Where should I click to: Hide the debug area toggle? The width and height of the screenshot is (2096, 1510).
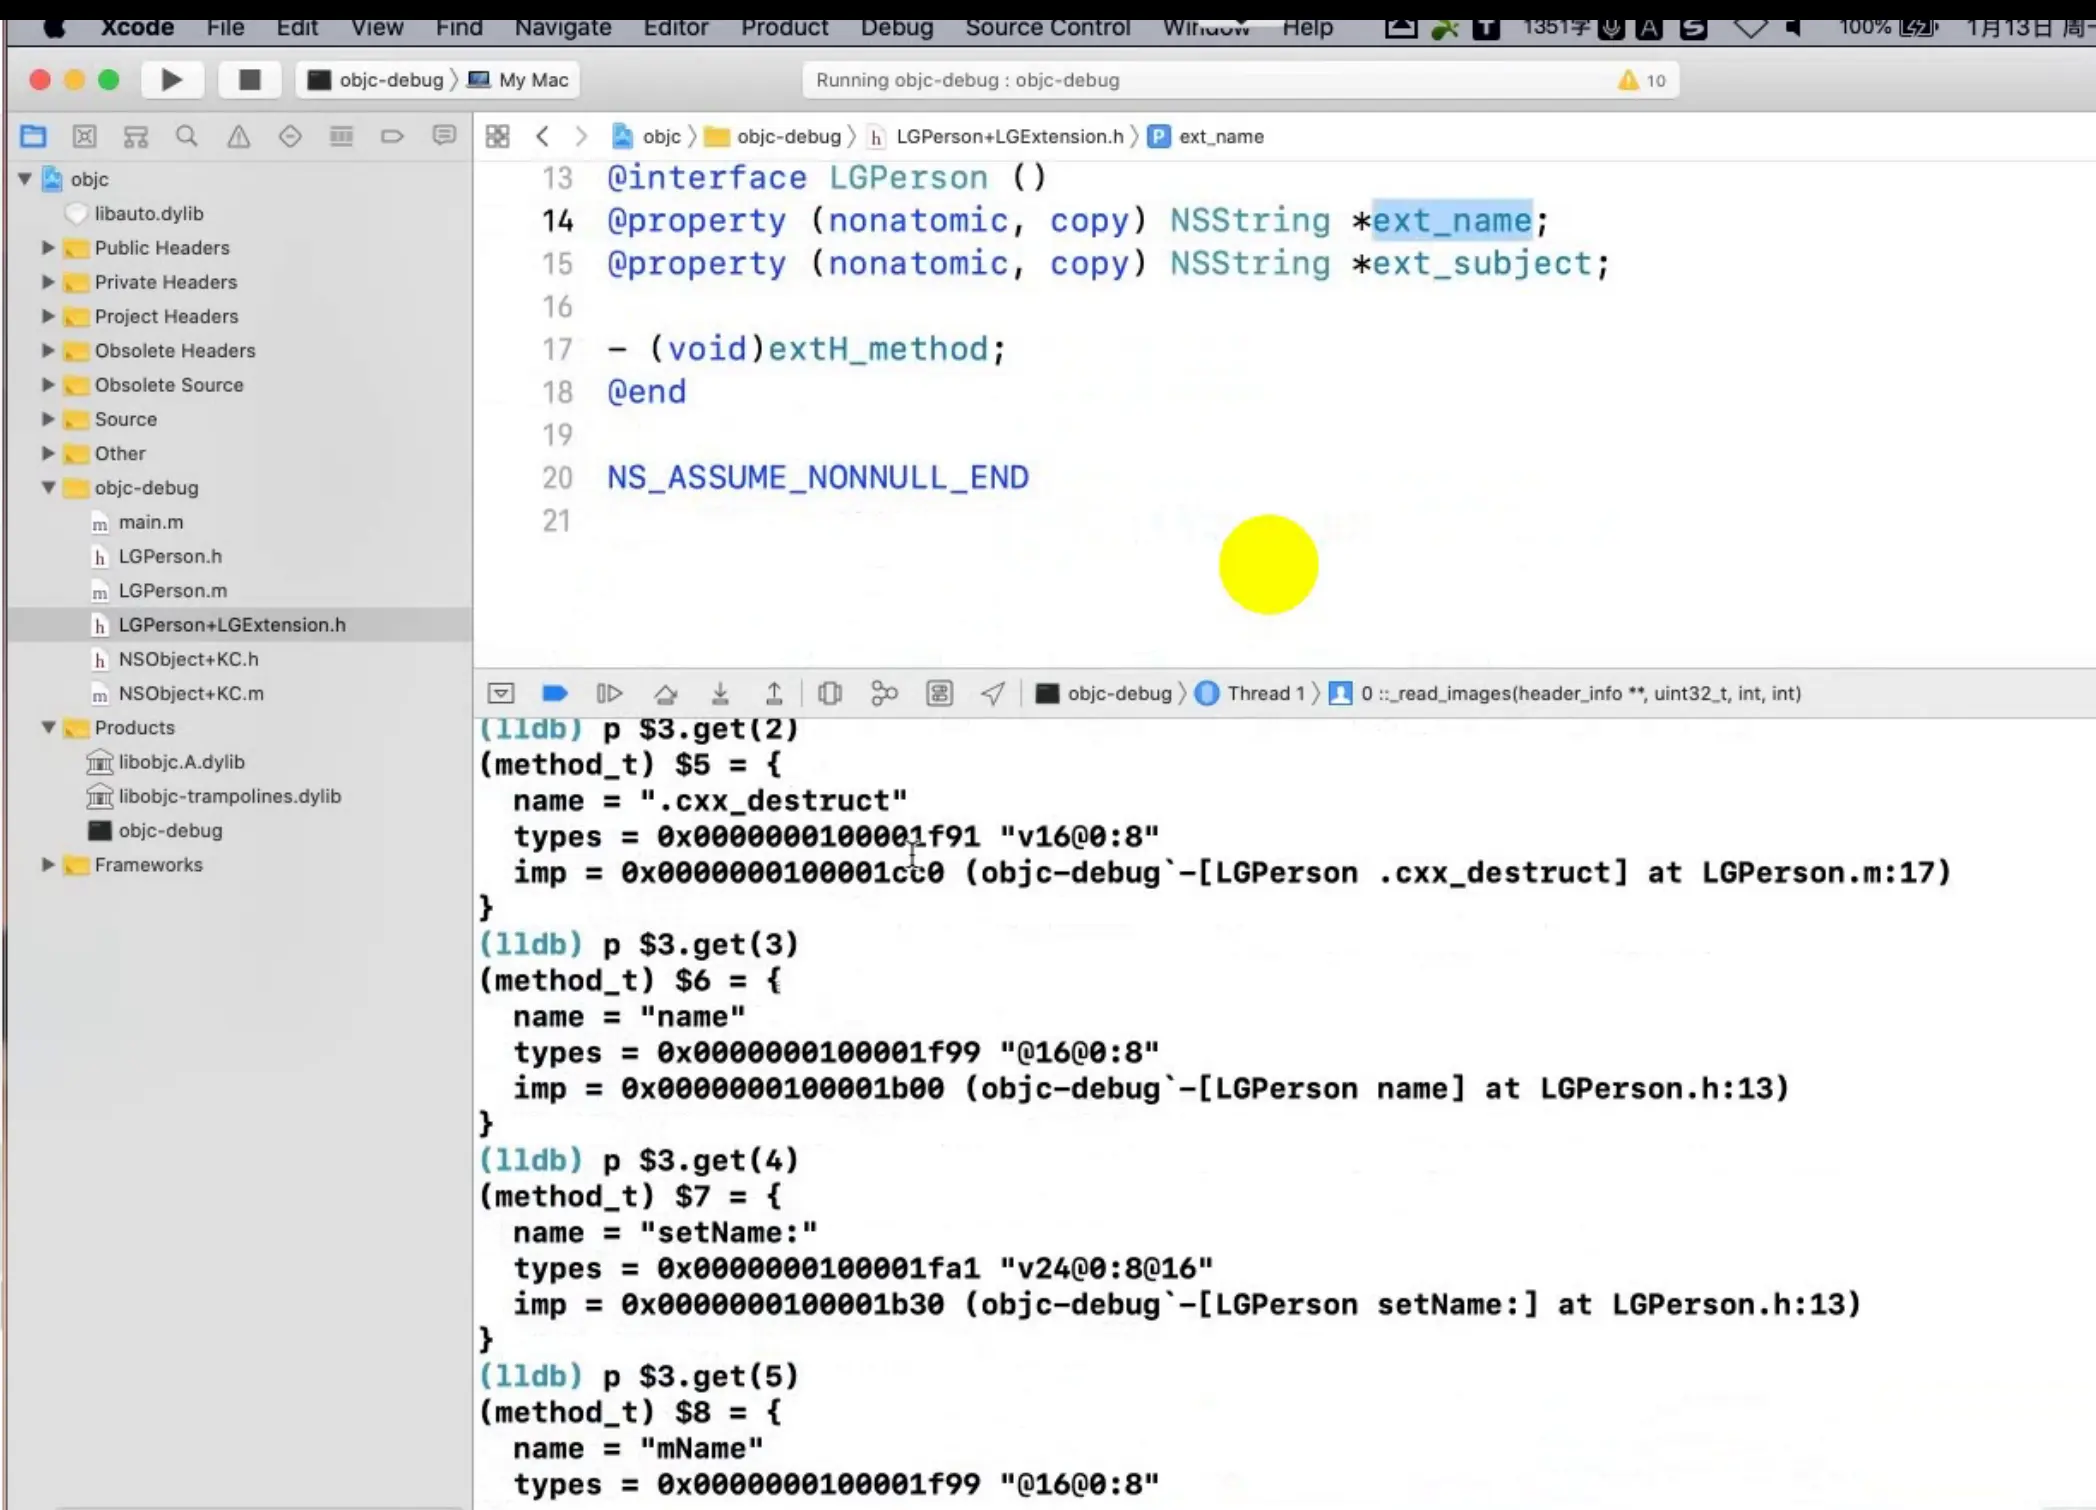point(501,694)
